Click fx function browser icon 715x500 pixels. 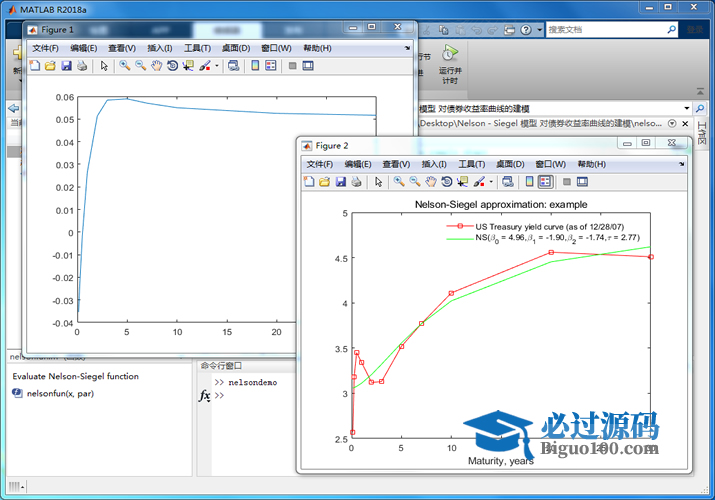tap(204, 396)
